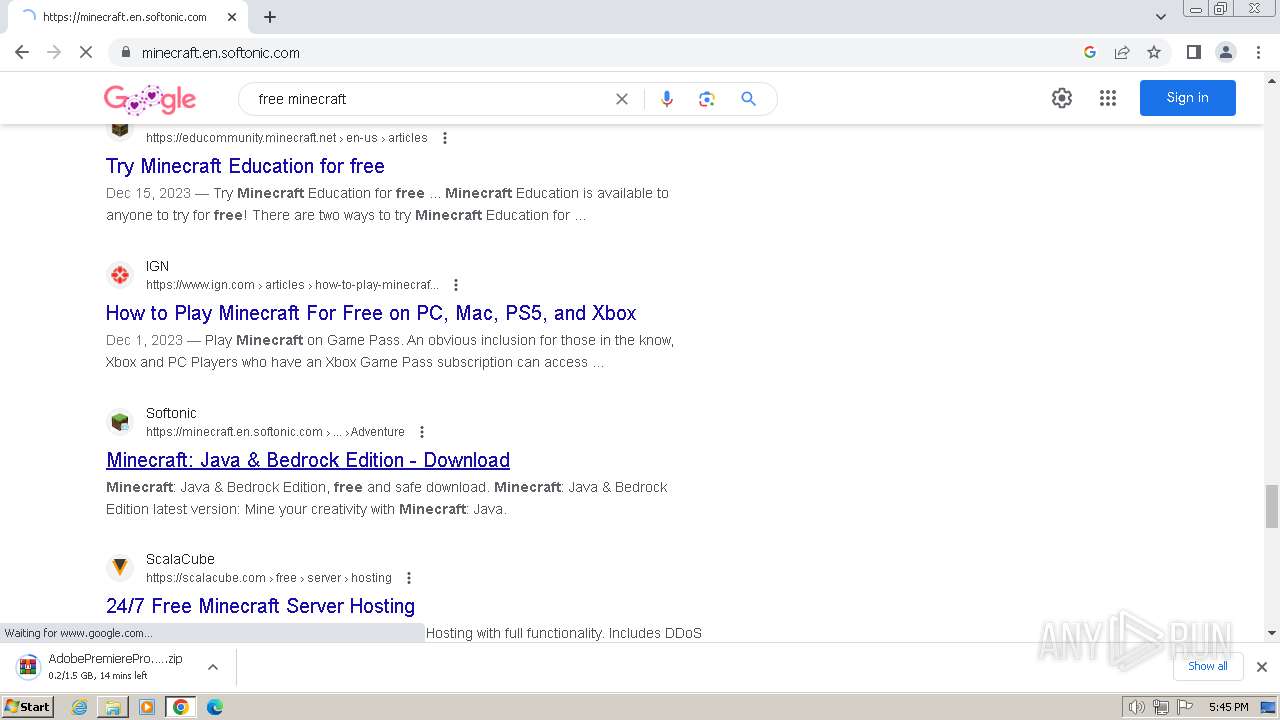The image size is (1280, 720).
Task: Click the Softonic site favicon
Action: 120,422
